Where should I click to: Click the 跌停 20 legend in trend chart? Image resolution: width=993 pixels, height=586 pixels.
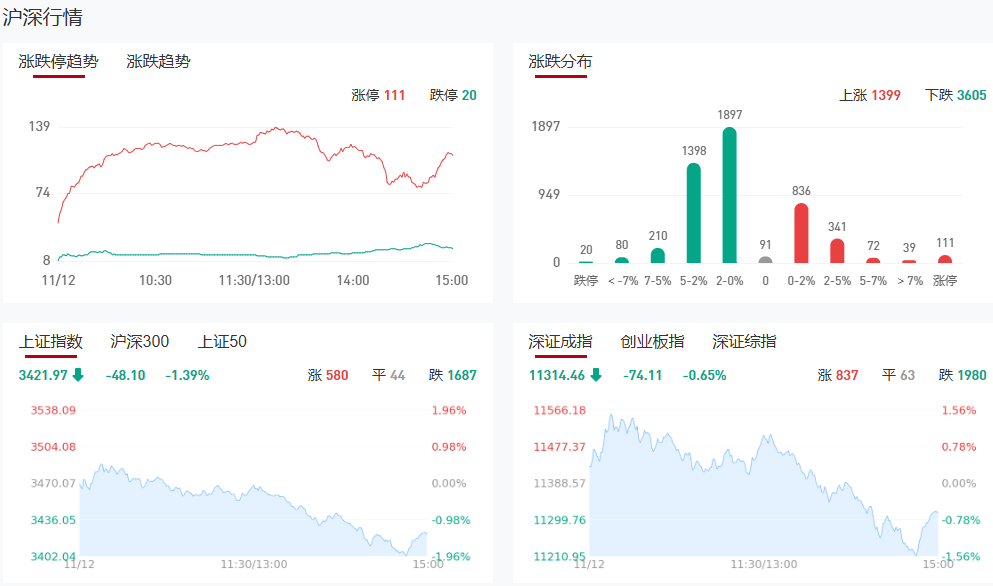(453, 95)
